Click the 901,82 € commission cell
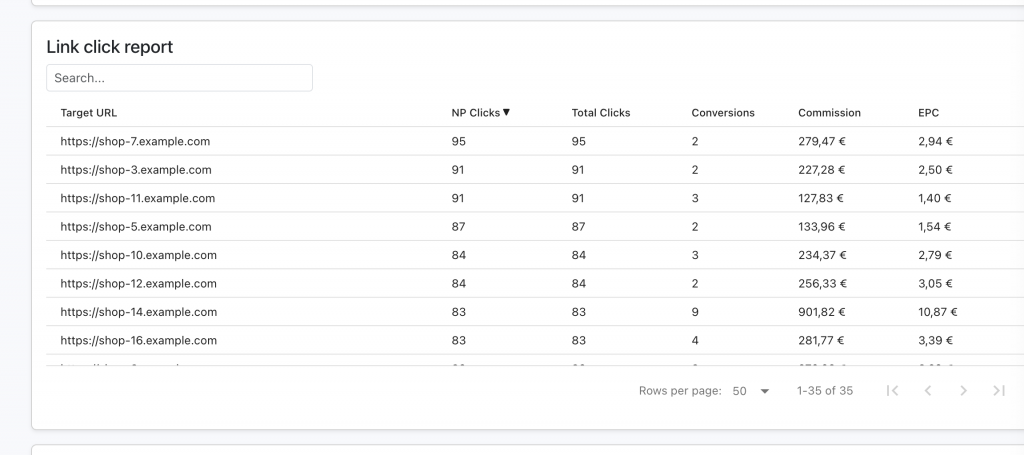1024x455 pixels. point(822,312)
